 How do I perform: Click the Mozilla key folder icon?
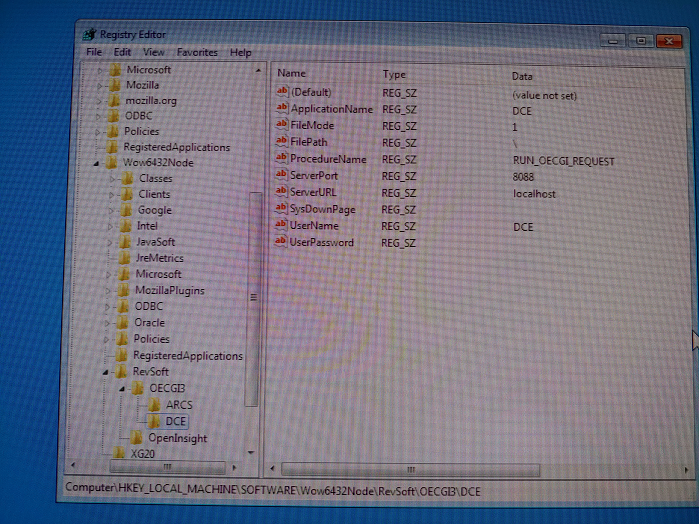point(115,85)
